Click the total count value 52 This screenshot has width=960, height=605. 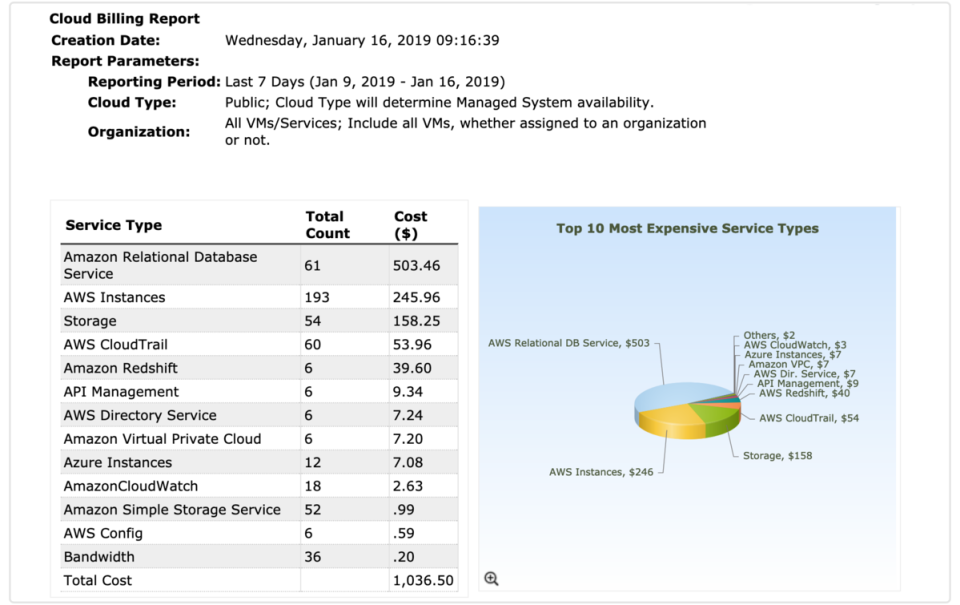point(312,509)
